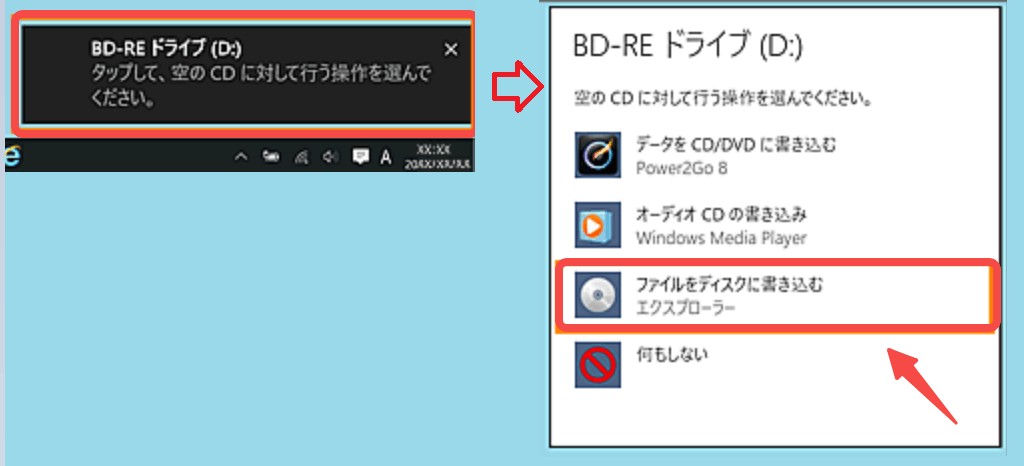Toggle the IME input mode 'A' indicator
The image size is (1024, 466).
pos(386,157)
